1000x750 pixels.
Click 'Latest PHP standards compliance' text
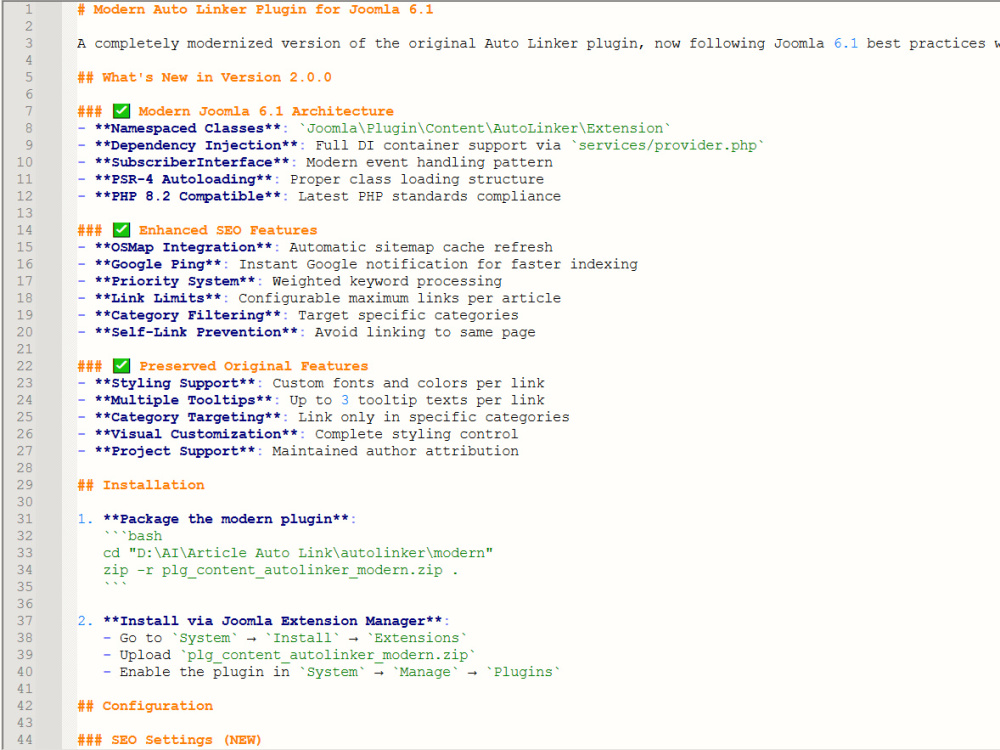click(x=429, y=196)
